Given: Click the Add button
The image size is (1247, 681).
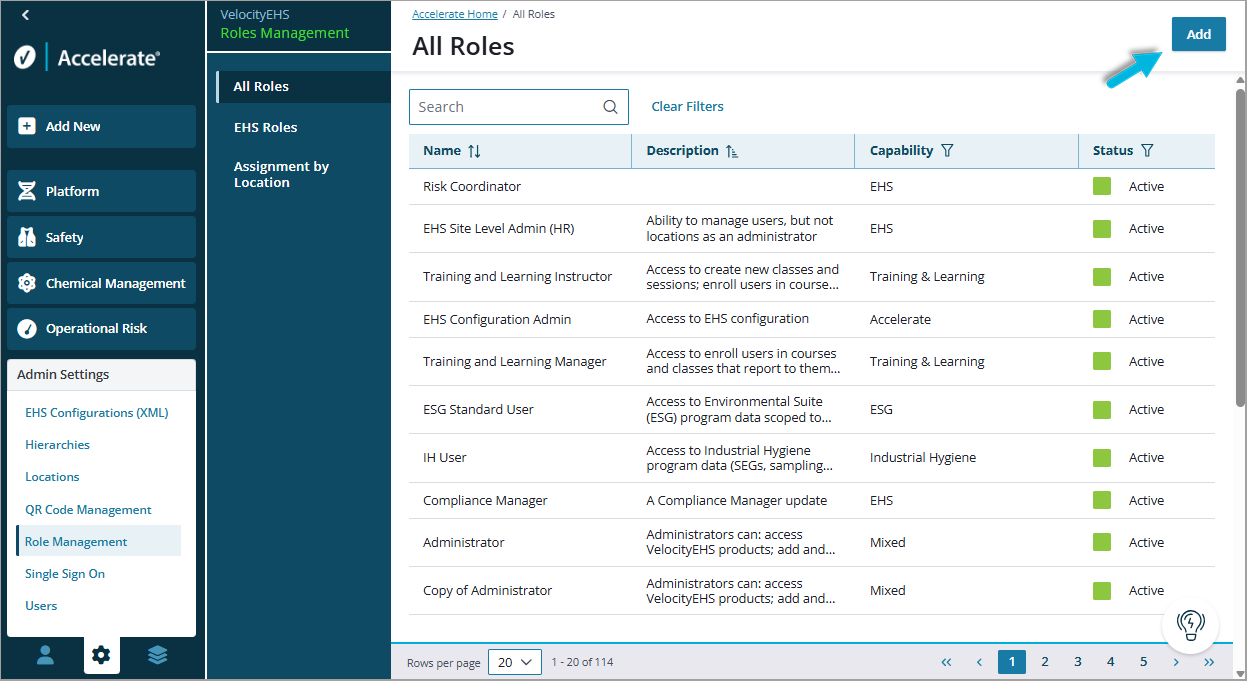Looking at the screenshot, I should click(x=1198, y=34).
